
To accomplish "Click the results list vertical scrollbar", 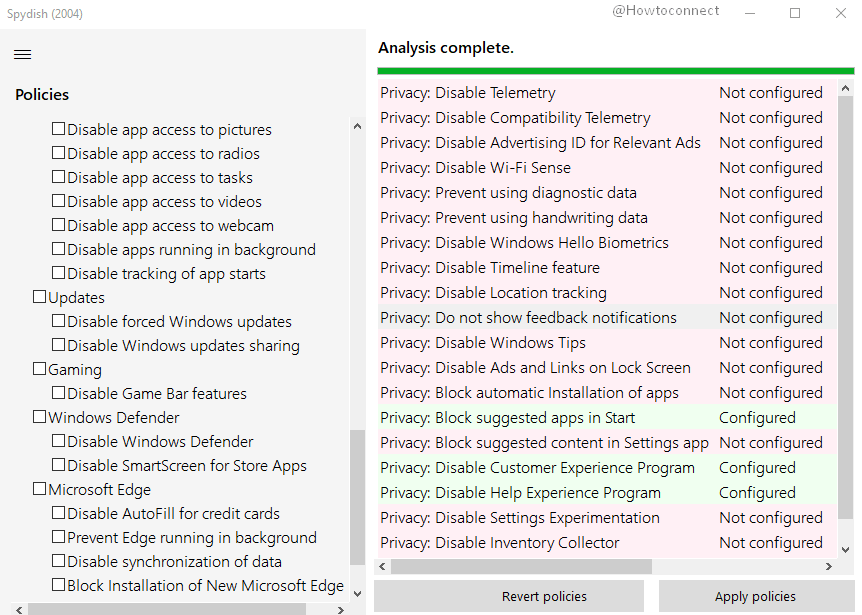I will coord(845,300).
